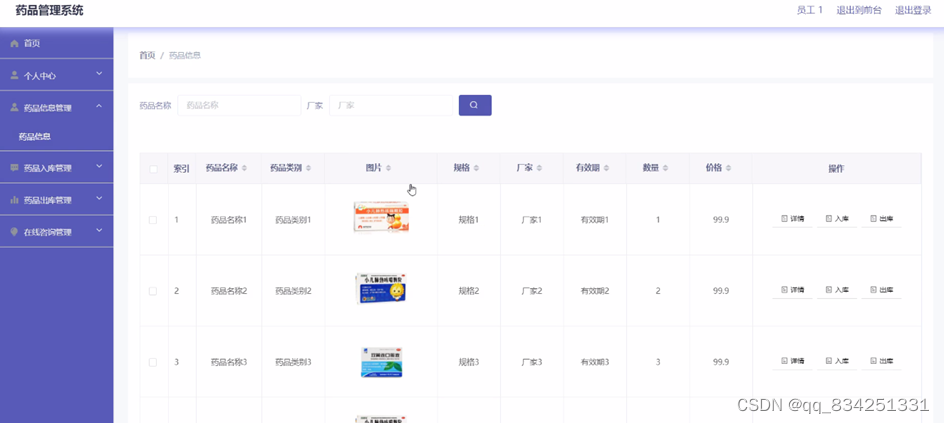Click 详情 button for 药品名称1

[x=792, y=219]
